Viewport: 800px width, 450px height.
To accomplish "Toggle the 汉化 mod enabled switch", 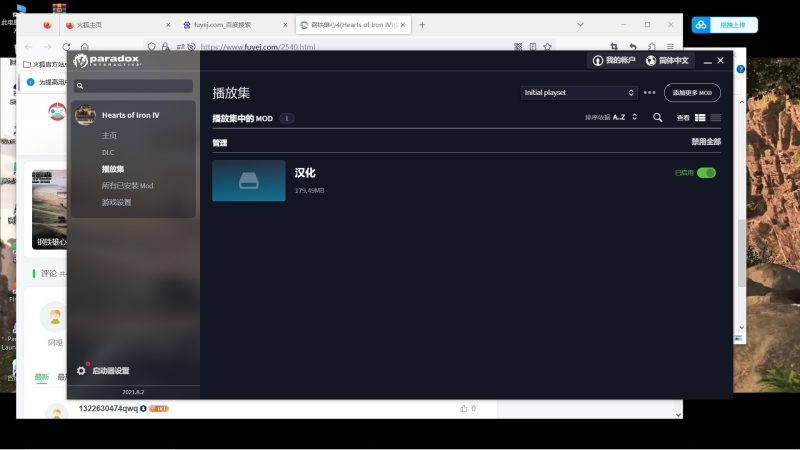I will 707,173.
